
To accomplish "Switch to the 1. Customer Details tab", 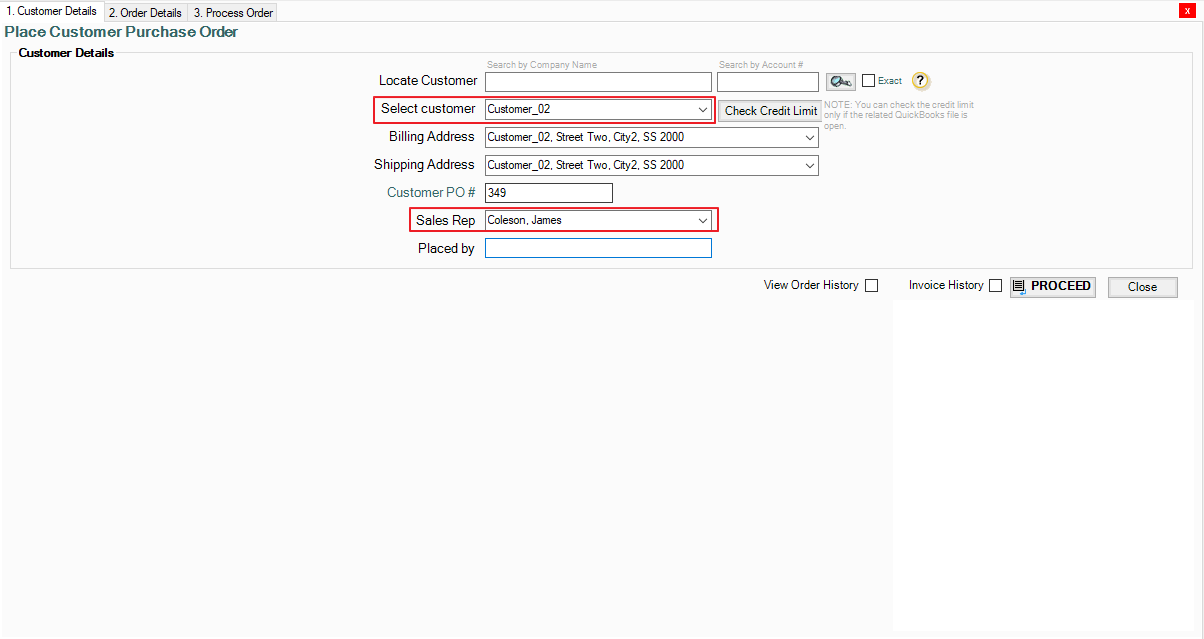I will tap(52, 12).
